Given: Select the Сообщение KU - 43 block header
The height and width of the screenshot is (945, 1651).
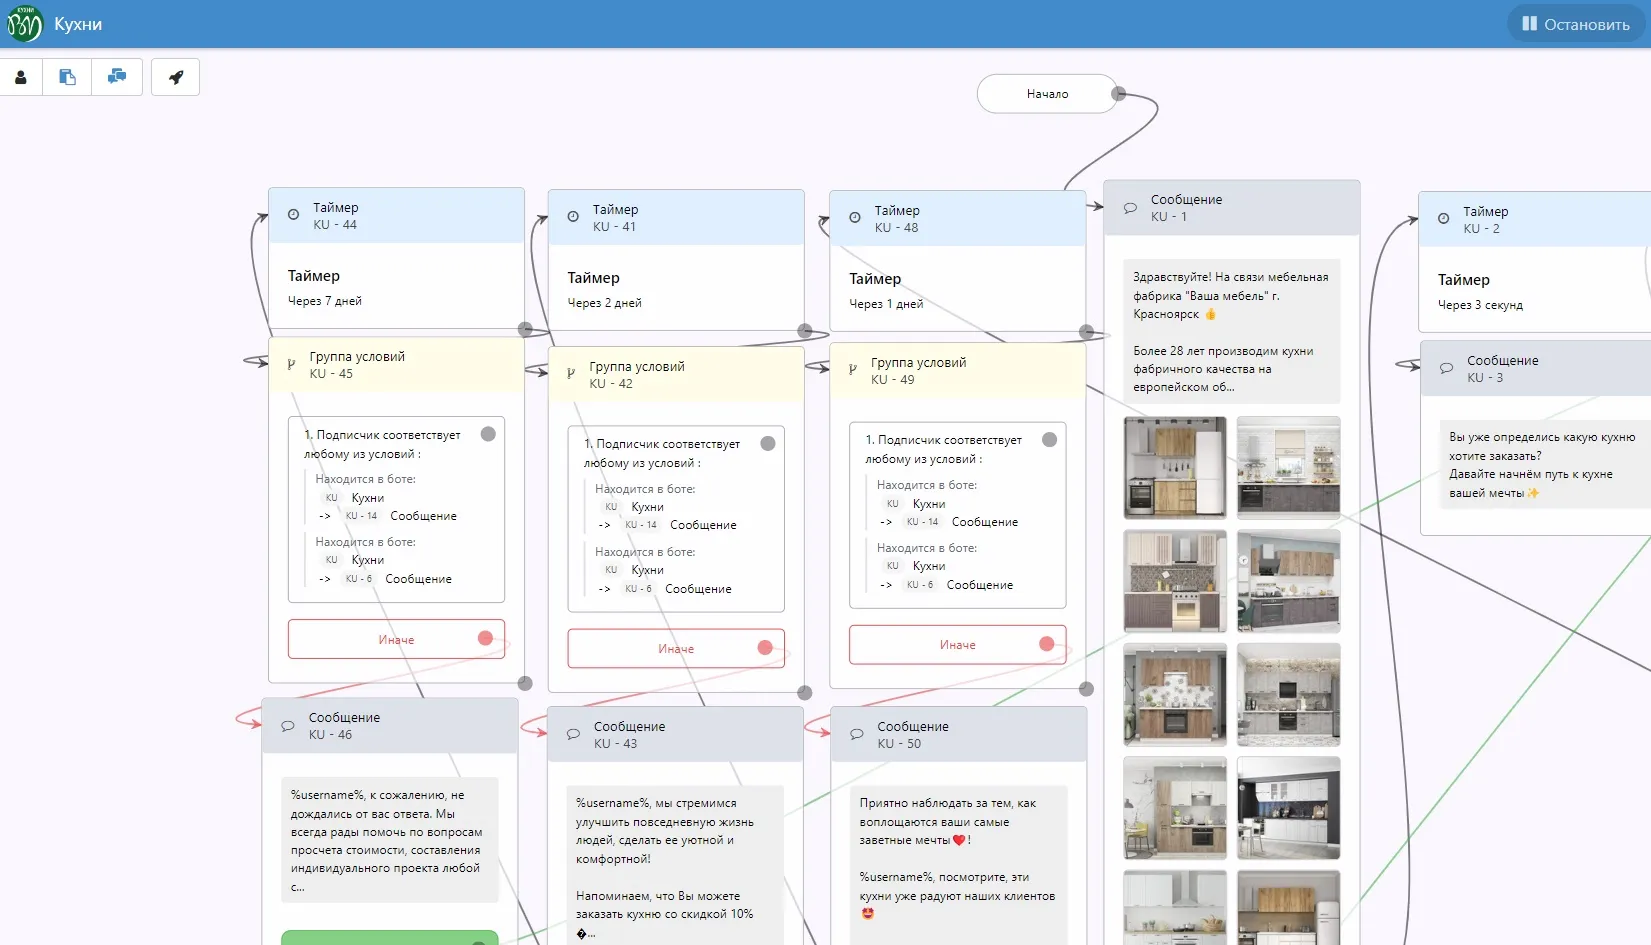Looking at the screenshot, I should pyautogui.click(x=675, y=735).
